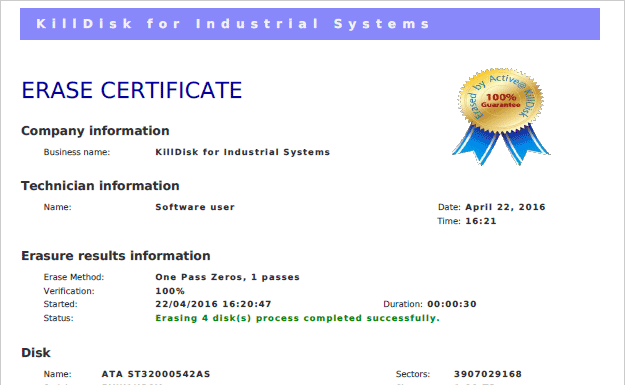This screenshot has width=625, height=385.
Task: Click the Status label
Action: coord(59,318)
